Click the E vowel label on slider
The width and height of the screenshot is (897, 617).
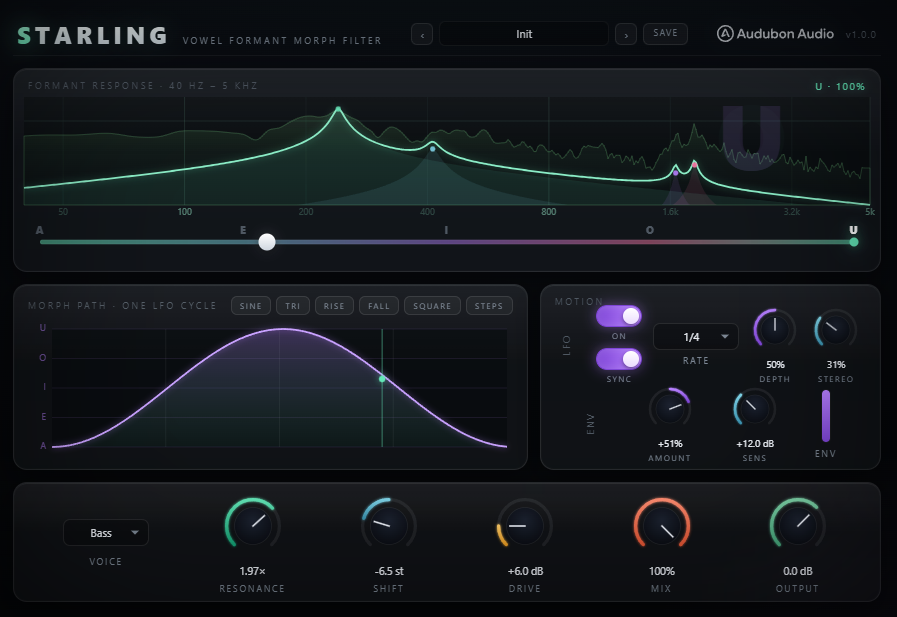coord(243,230)
